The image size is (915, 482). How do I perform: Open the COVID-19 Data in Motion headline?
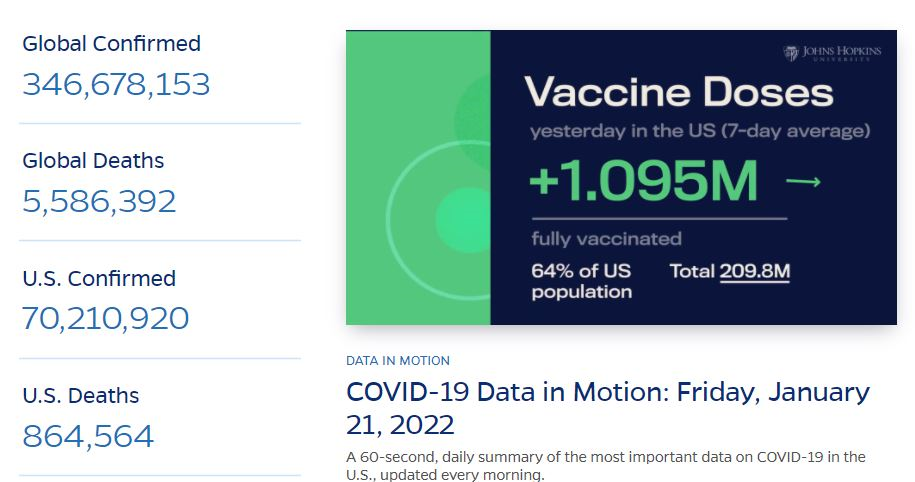tap(608, 407)
